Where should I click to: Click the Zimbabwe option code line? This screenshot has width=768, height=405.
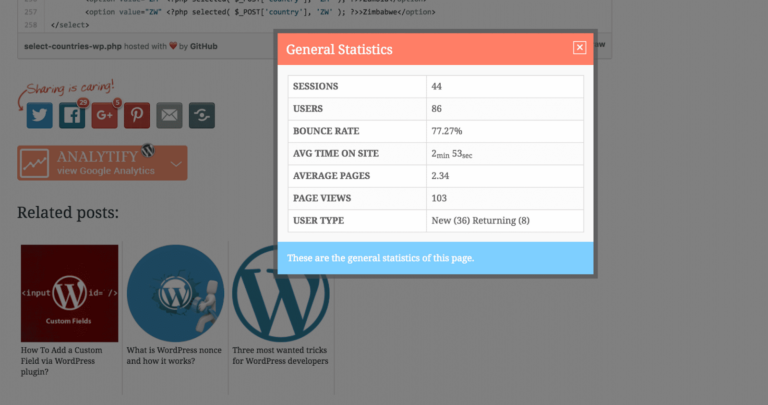(260, 12)
